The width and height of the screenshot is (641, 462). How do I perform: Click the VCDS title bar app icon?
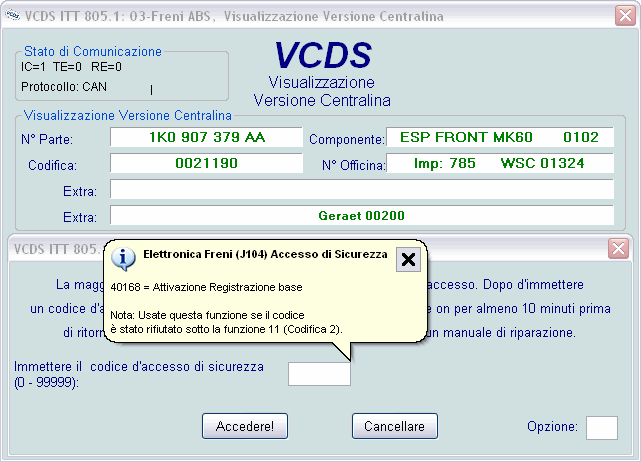(12, 16)
